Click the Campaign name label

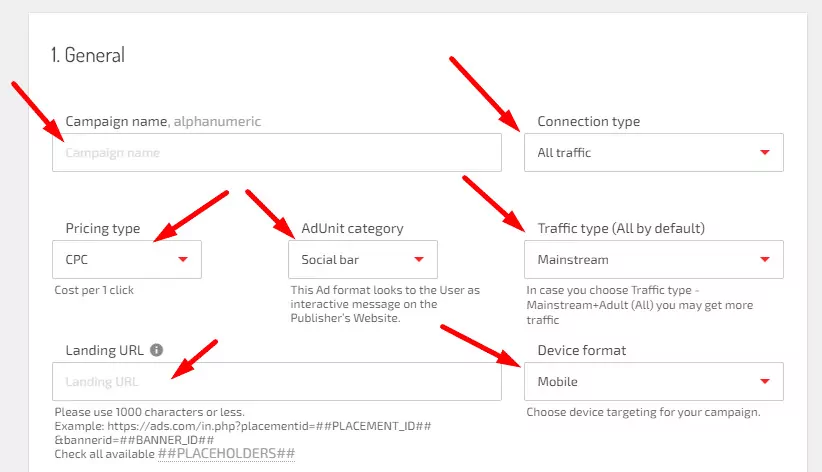pyautogui.click(x=116, y=122)
